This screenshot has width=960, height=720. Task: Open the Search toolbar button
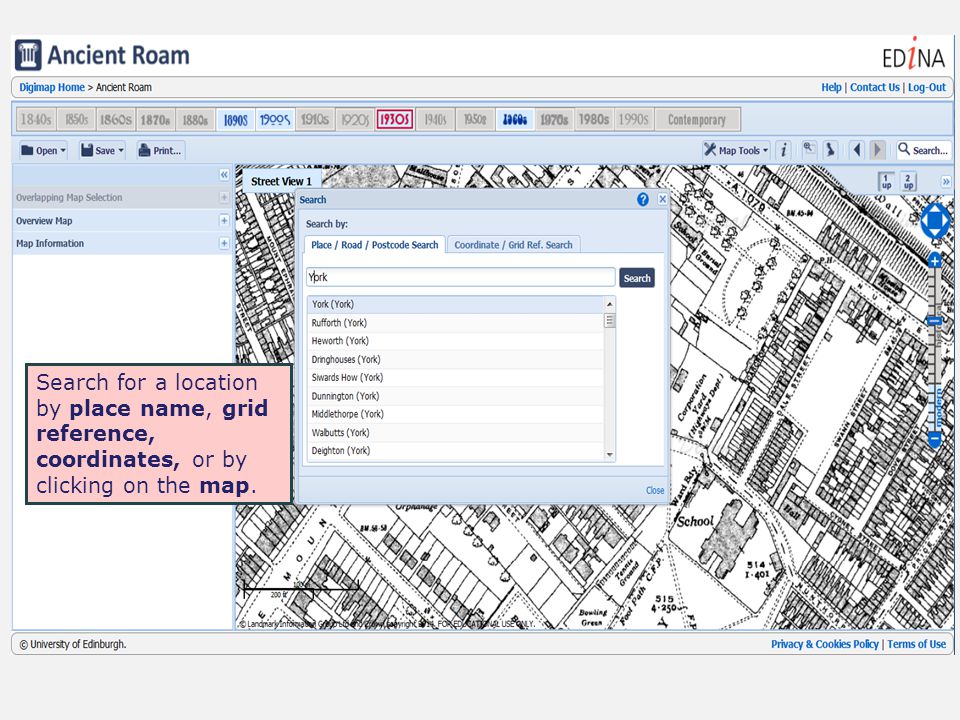coord(923,150)
